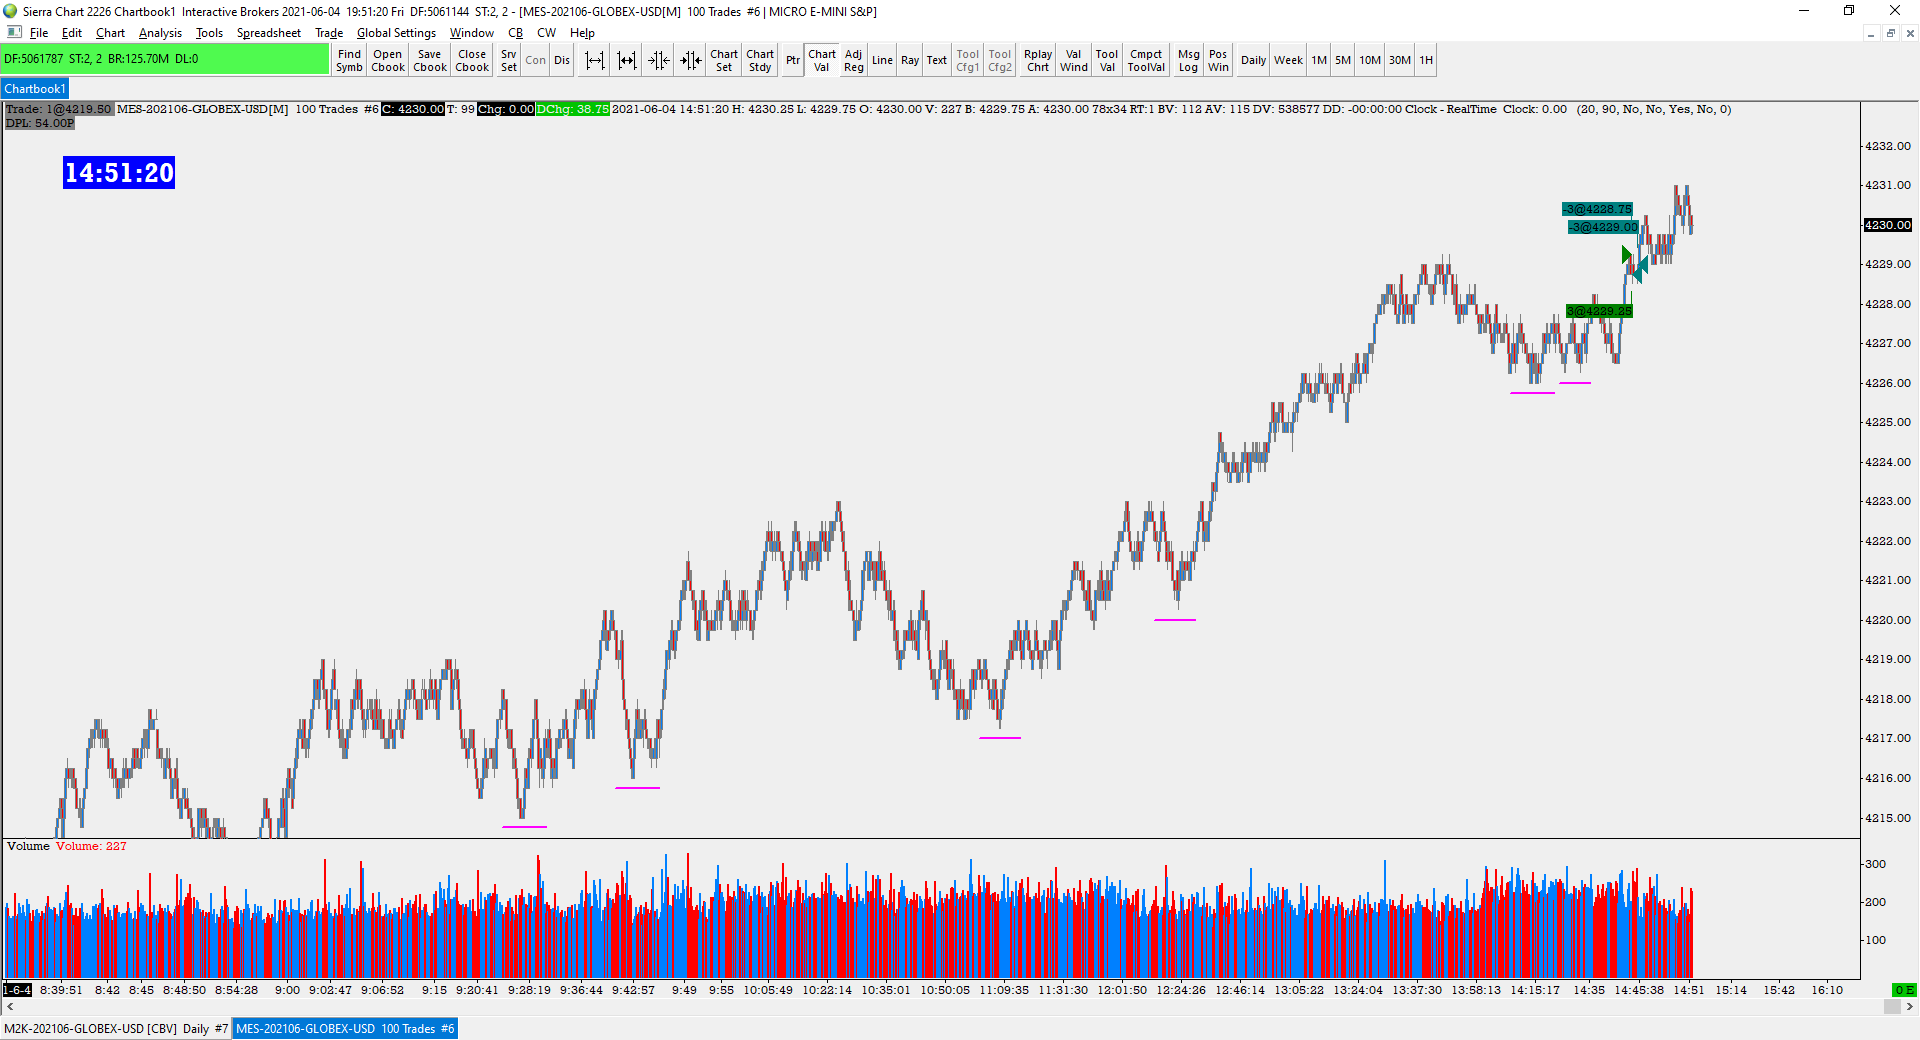Screen dimensions: 1920x1040
Task: Open the File menu
Action: (39, 33)
